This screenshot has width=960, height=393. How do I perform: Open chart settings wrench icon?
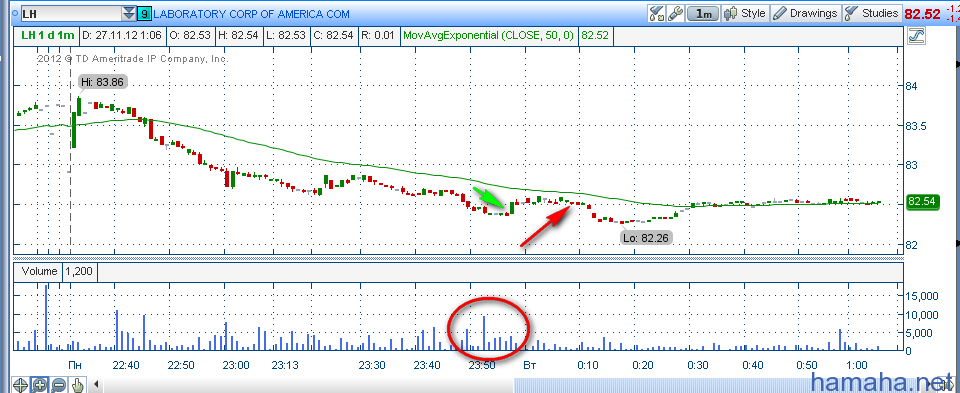click(675, 13)
